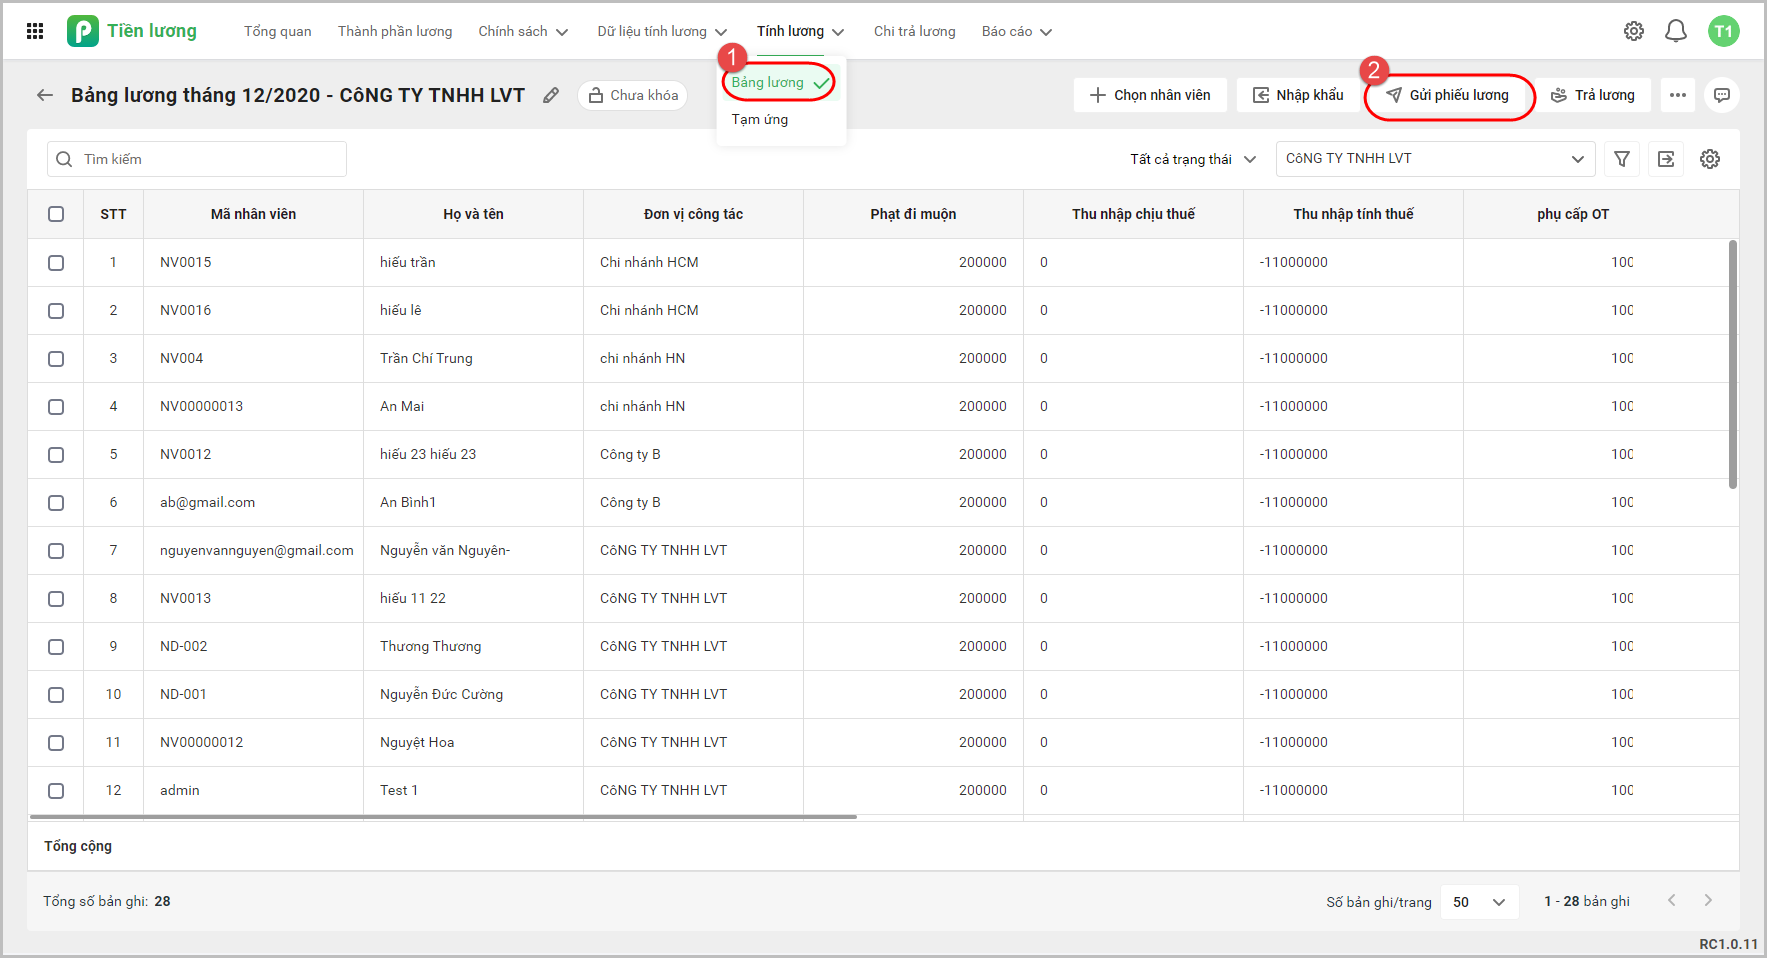Open the notifications bell

1675,31
